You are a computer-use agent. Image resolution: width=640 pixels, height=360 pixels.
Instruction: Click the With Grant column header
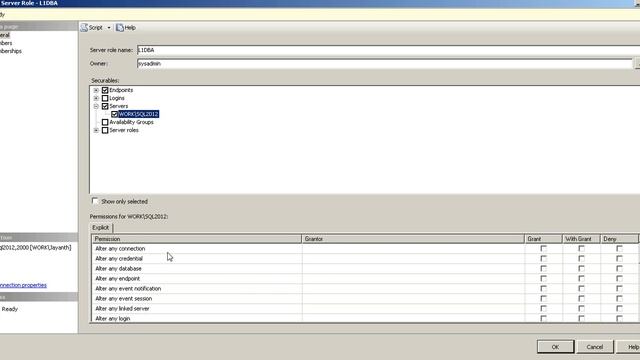click(581, 239)
